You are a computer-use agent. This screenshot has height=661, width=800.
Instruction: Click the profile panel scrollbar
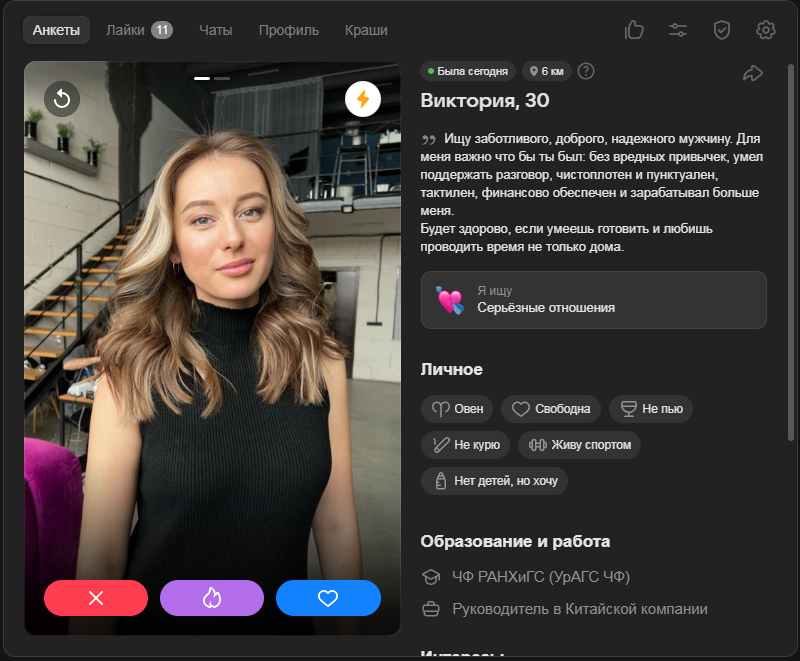790,252
